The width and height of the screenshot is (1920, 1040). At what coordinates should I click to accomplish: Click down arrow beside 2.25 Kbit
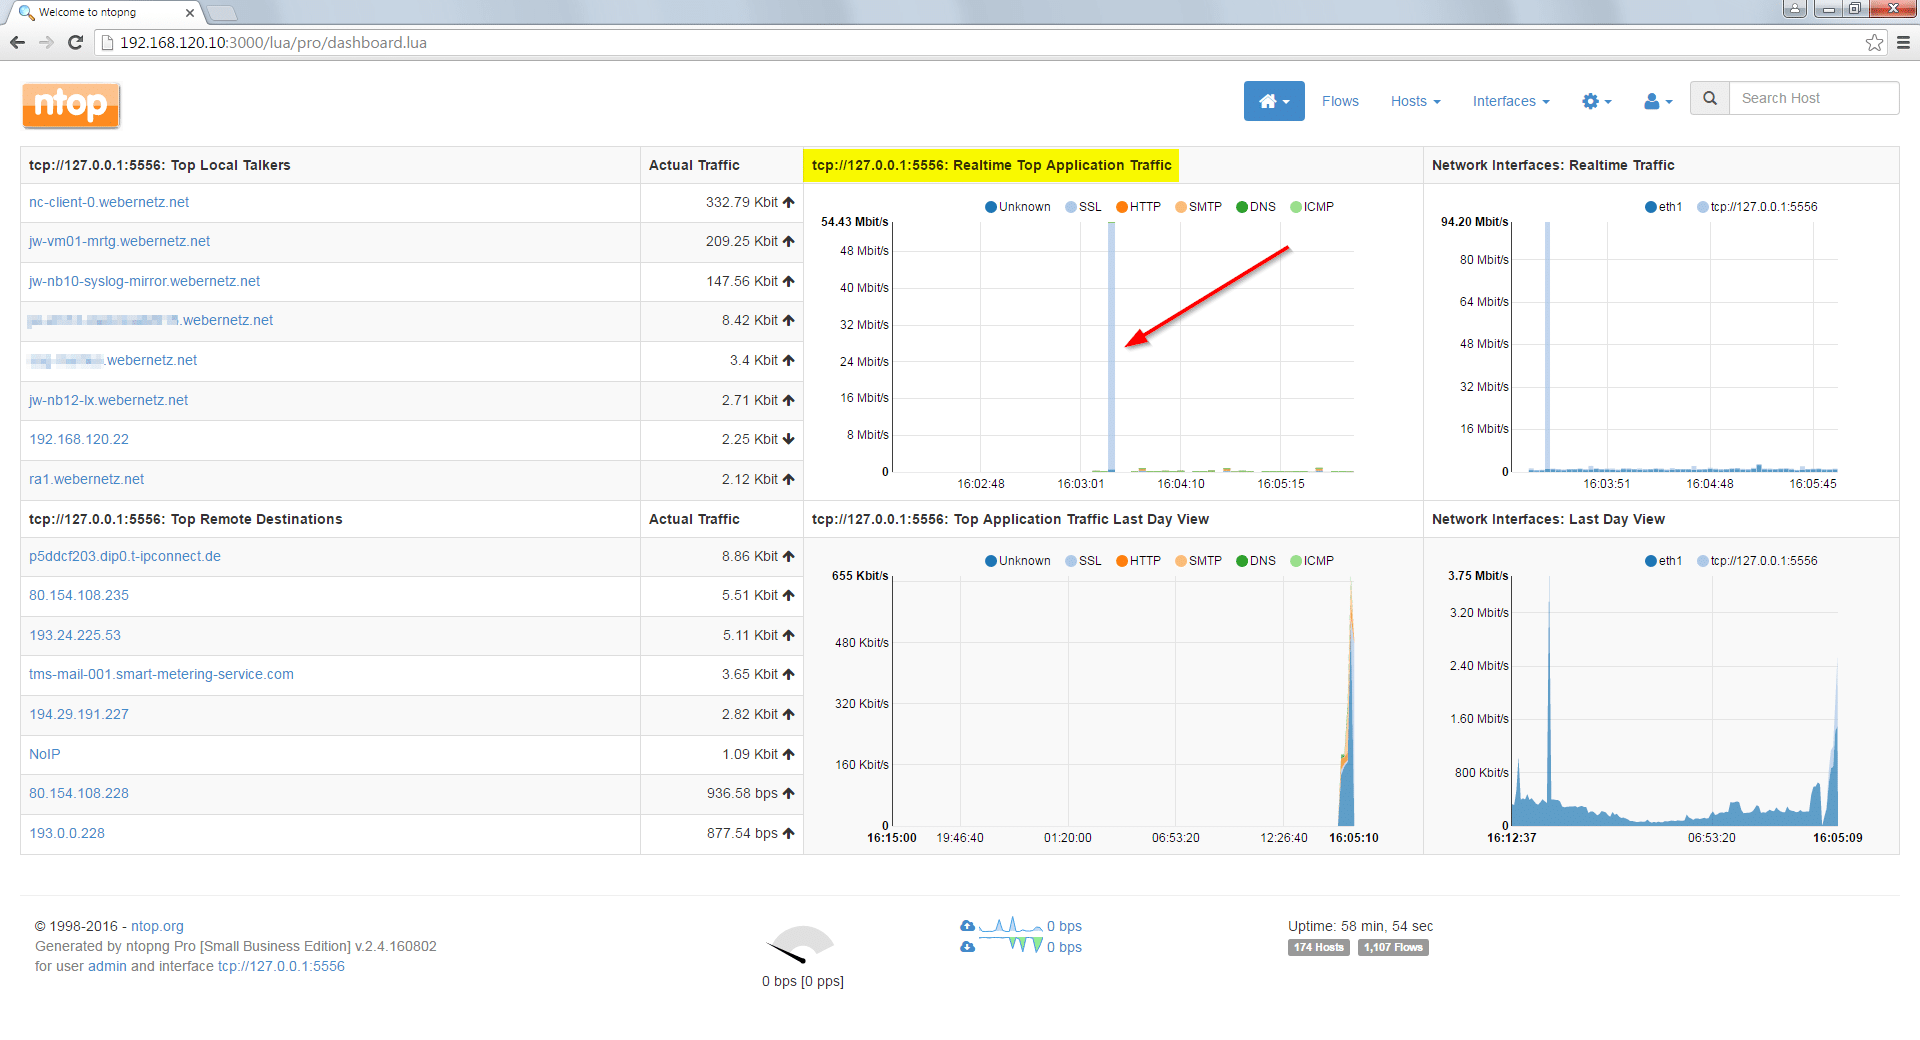click(789, 439)
